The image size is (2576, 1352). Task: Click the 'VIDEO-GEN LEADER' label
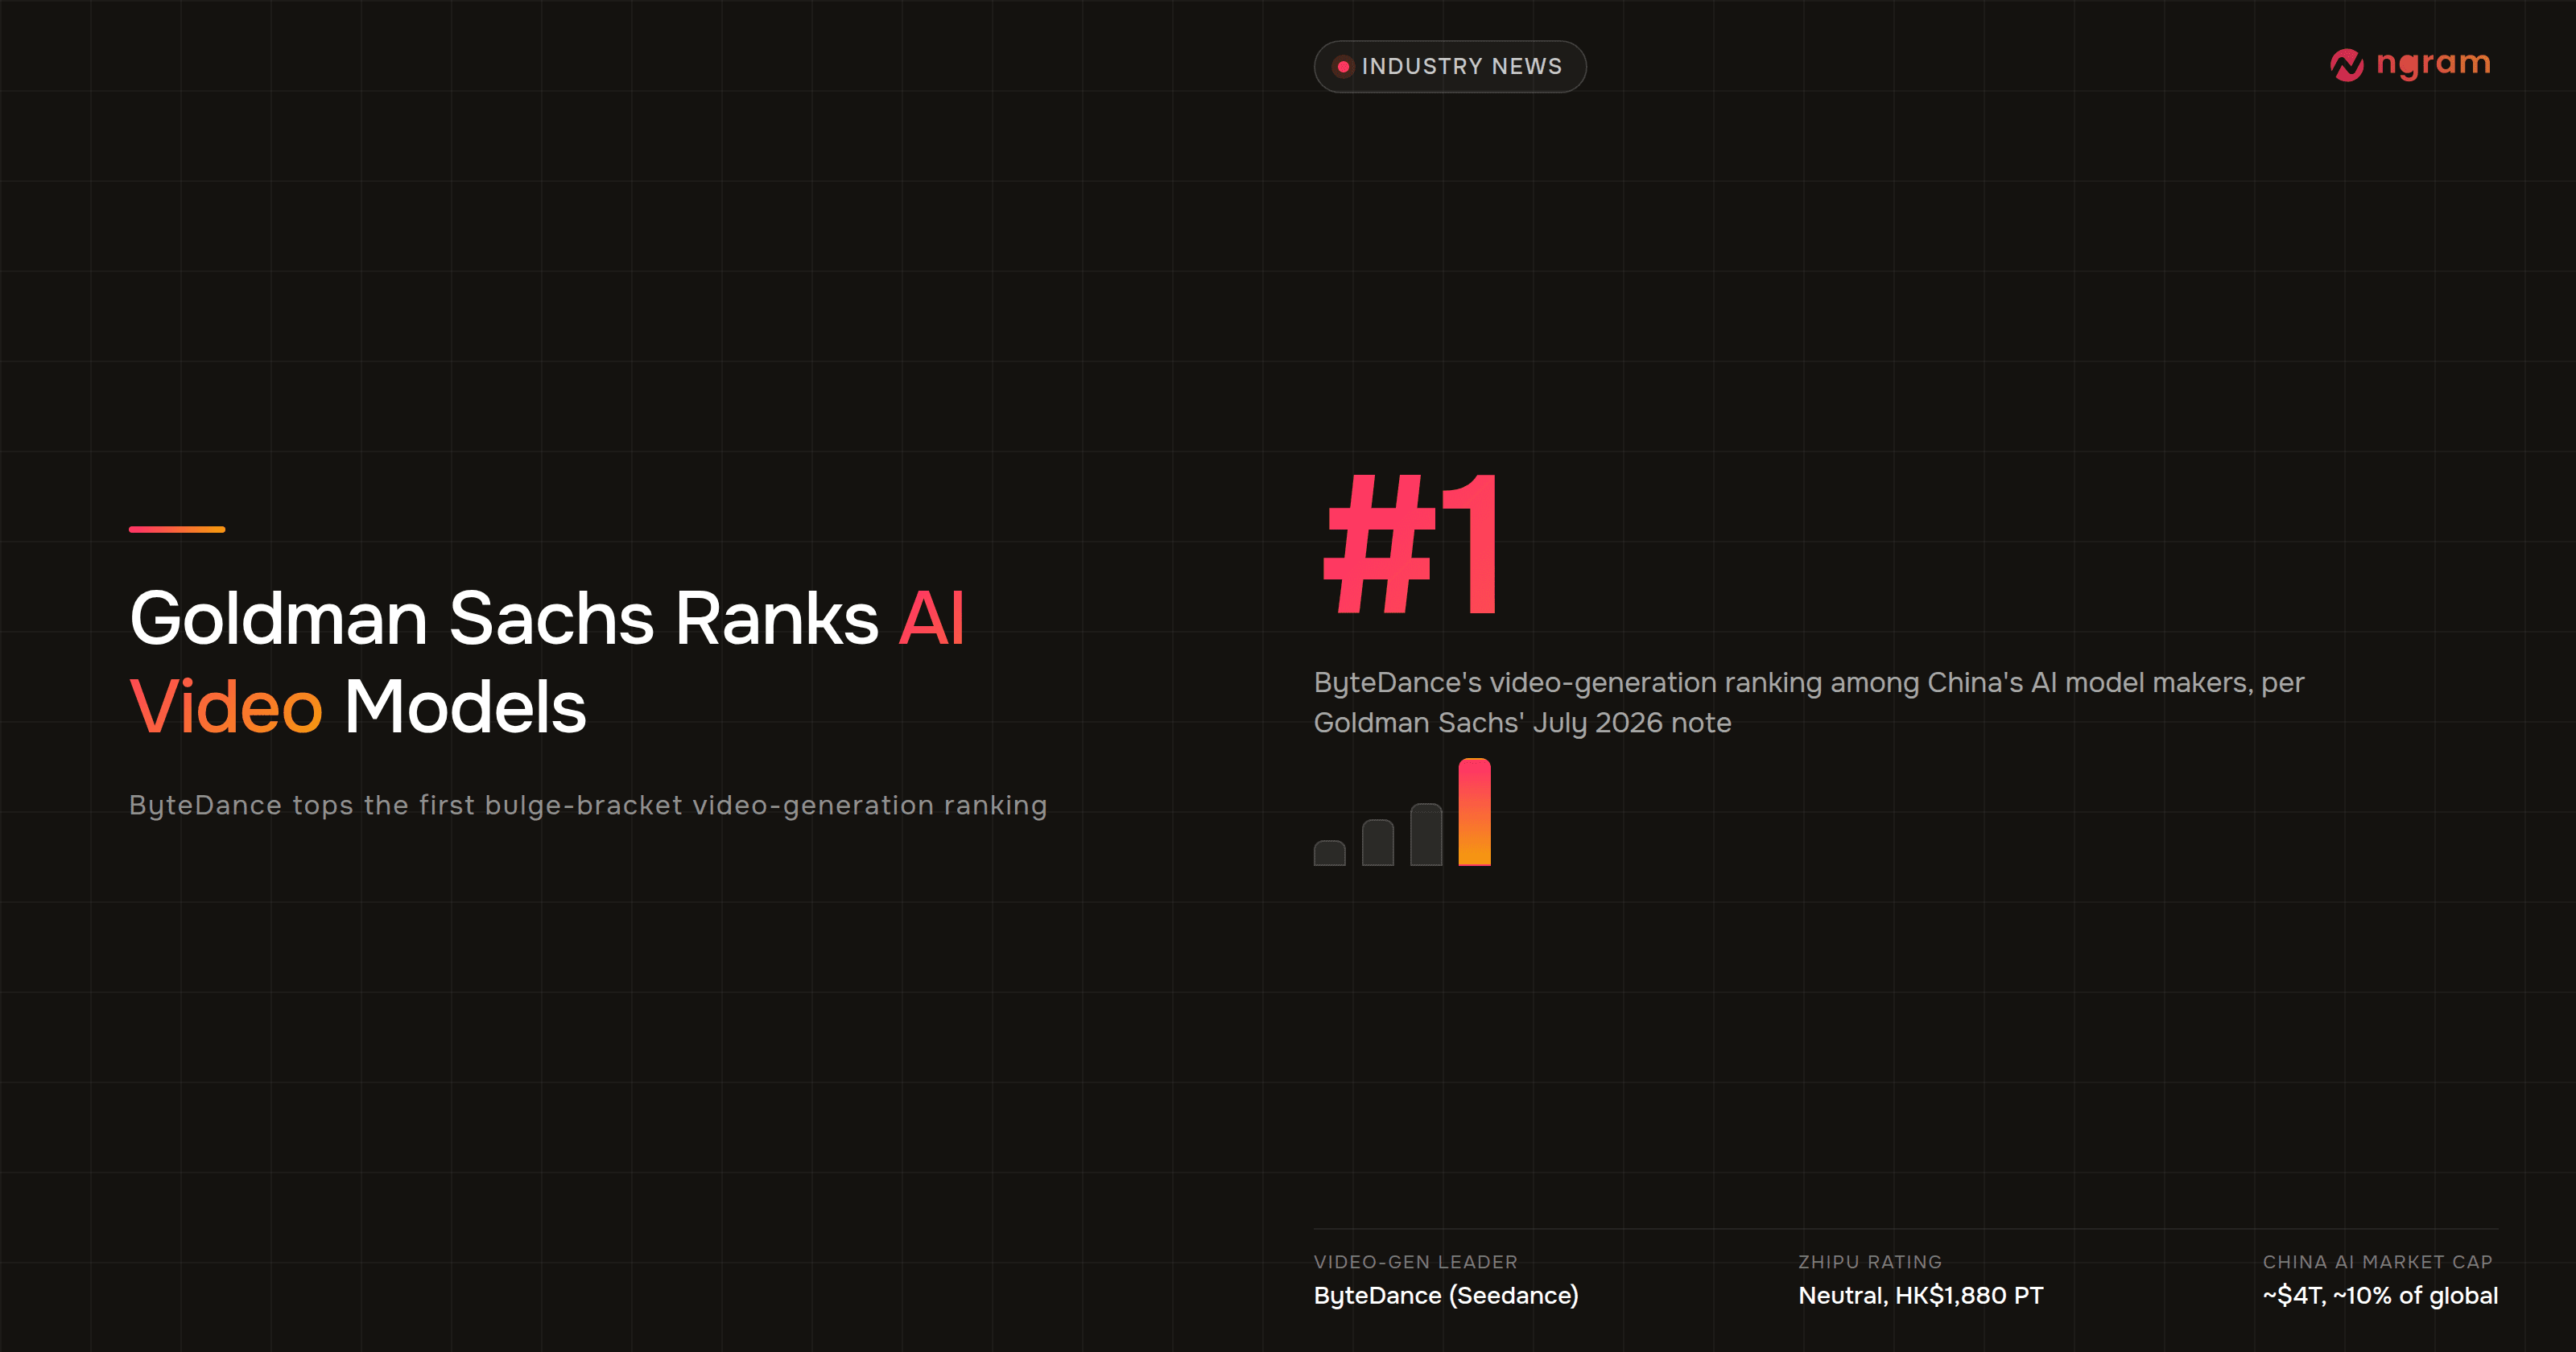pos(1415,1261)
